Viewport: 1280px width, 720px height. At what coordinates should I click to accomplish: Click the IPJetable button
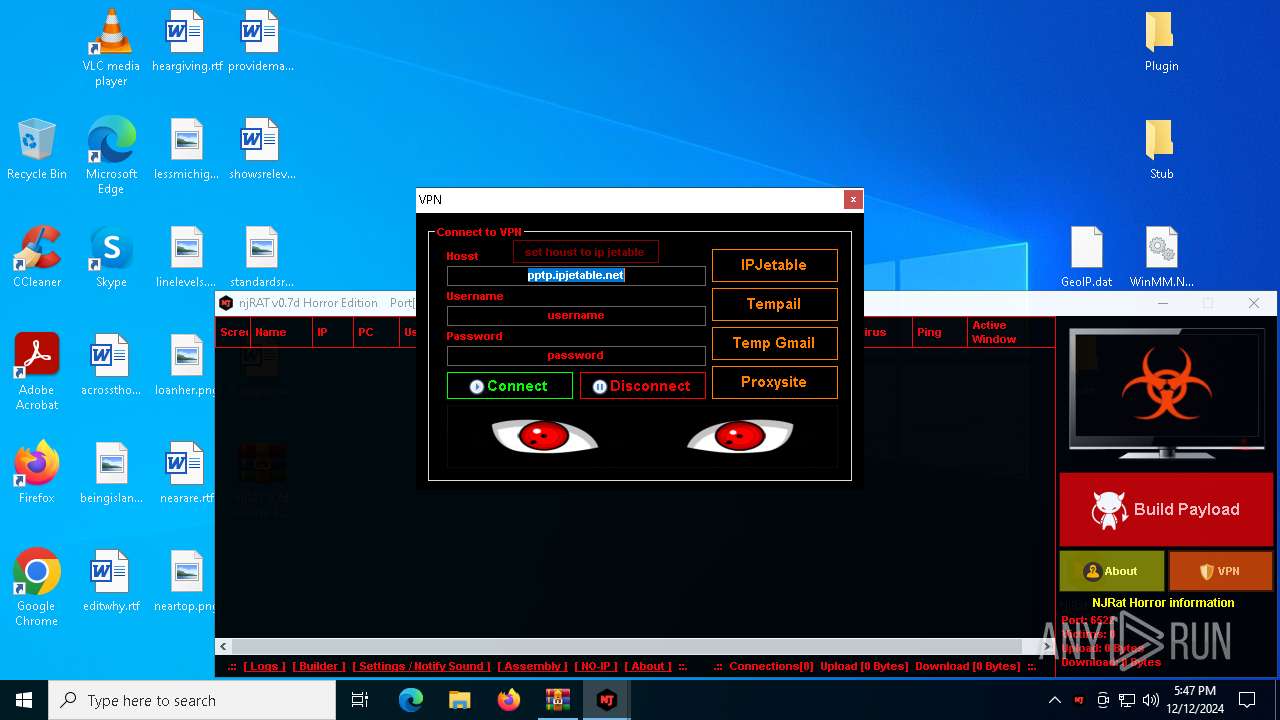[774, 265]
